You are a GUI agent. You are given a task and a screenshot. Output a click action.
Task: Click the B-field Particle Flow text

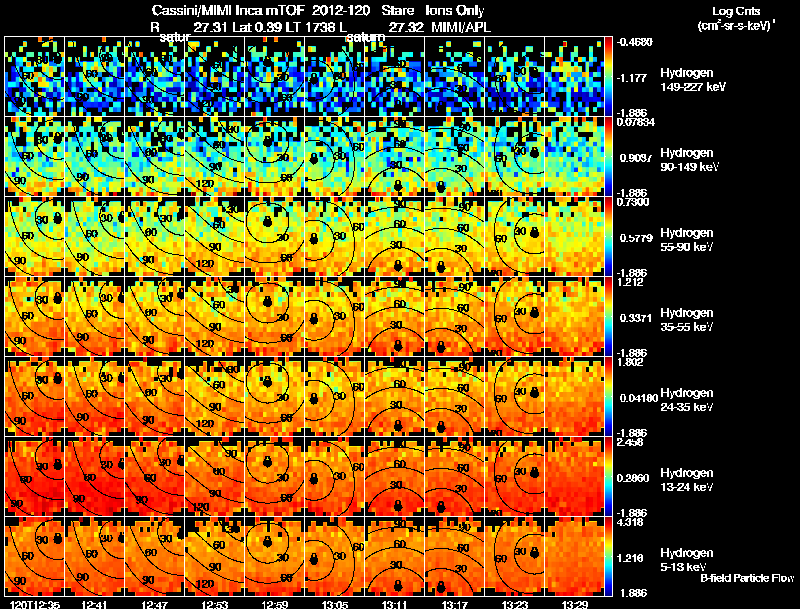click(x=747, y=578)
